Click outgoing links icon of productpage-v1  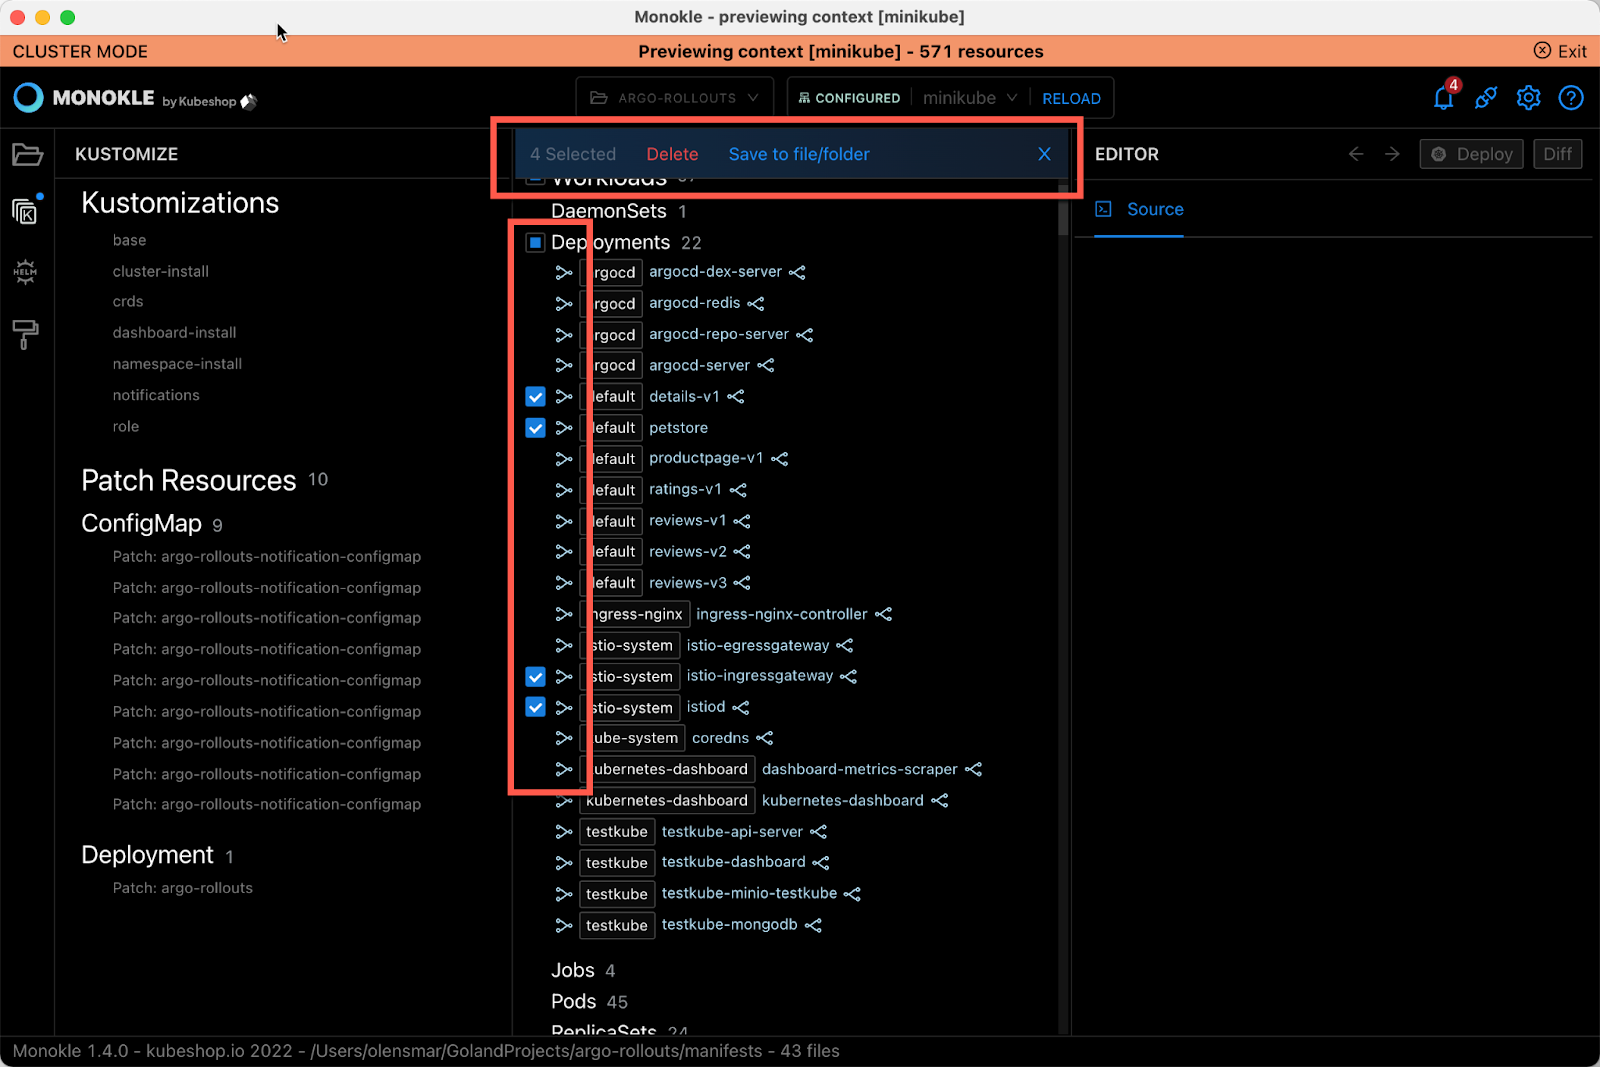pos(780,459)
